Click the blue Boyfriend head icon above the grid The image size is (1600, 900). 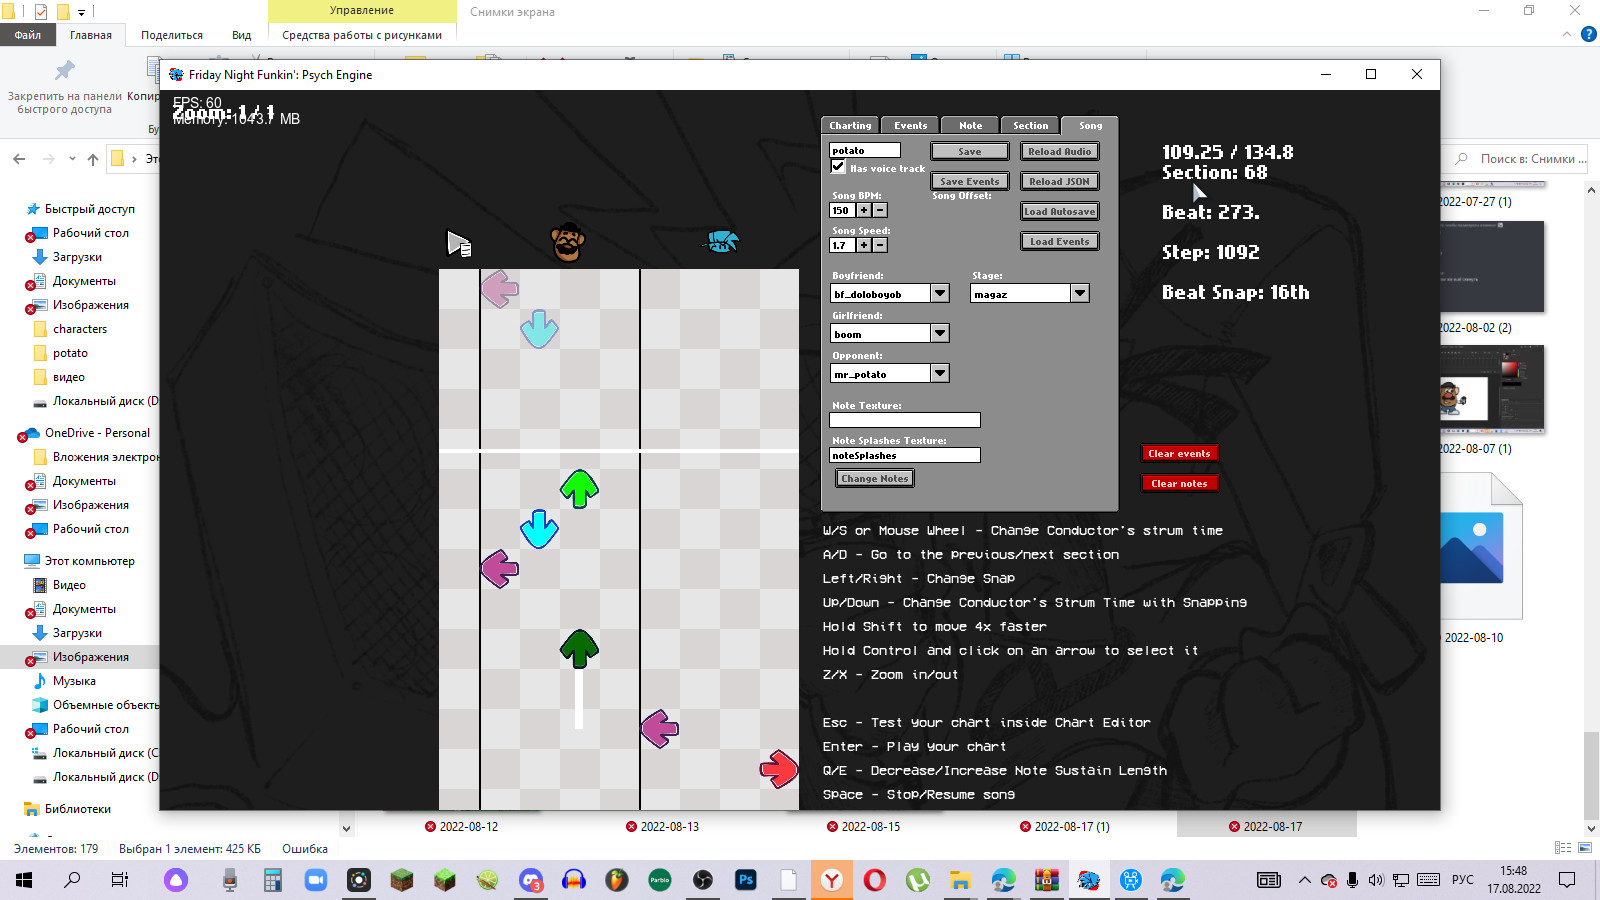(x=721, y=241)
